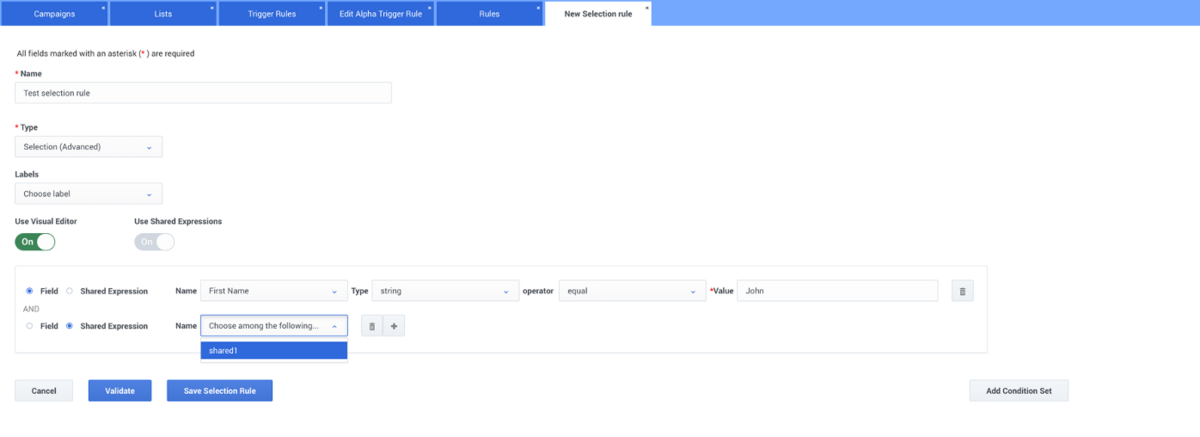Close the Trigger Rules tab

[x=322, y=7]
